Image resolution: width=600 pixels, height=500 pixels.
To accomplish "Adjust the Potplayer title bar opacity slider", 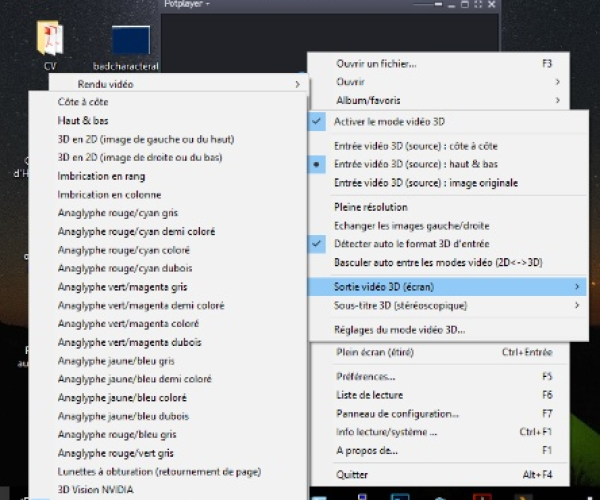I will pyautogui.click(x=428, y=4).
